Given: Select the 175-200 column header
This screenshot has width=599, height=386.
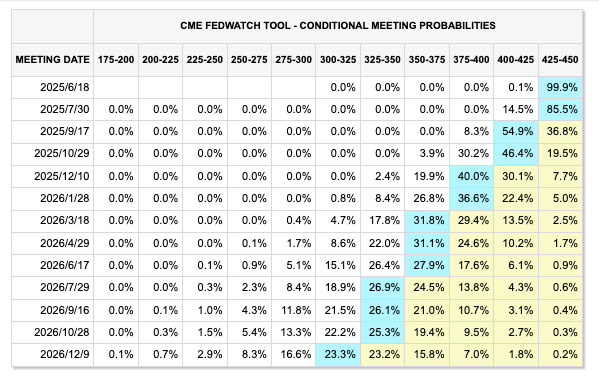Looking at the screenshot, I should (x=116, y=60).
